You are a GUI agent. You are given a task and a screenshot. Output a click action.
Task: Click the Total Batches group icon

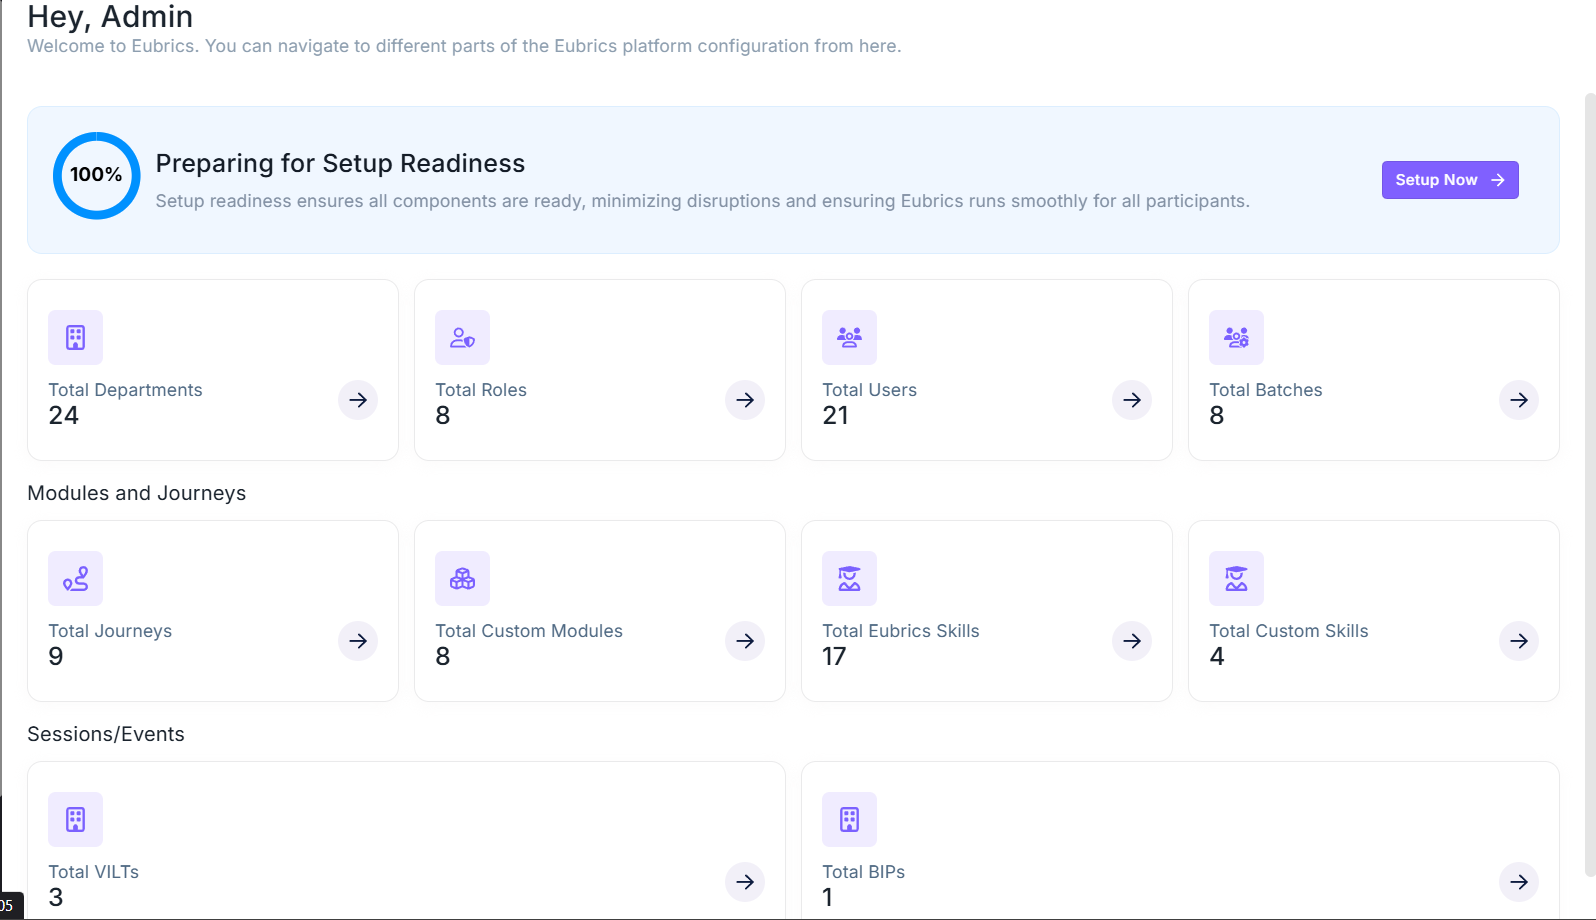(1236, 338)
